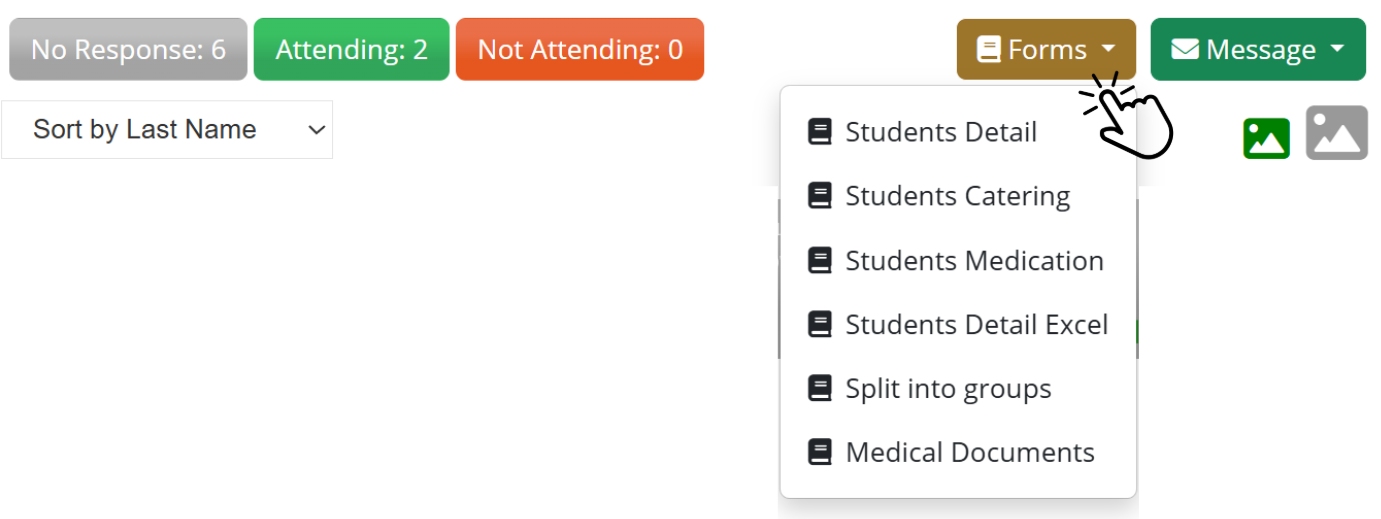Expand the Message dropdown caret
This screenshot has width=1381, height=519.
pyautogui.click(x=1337, y=49)
